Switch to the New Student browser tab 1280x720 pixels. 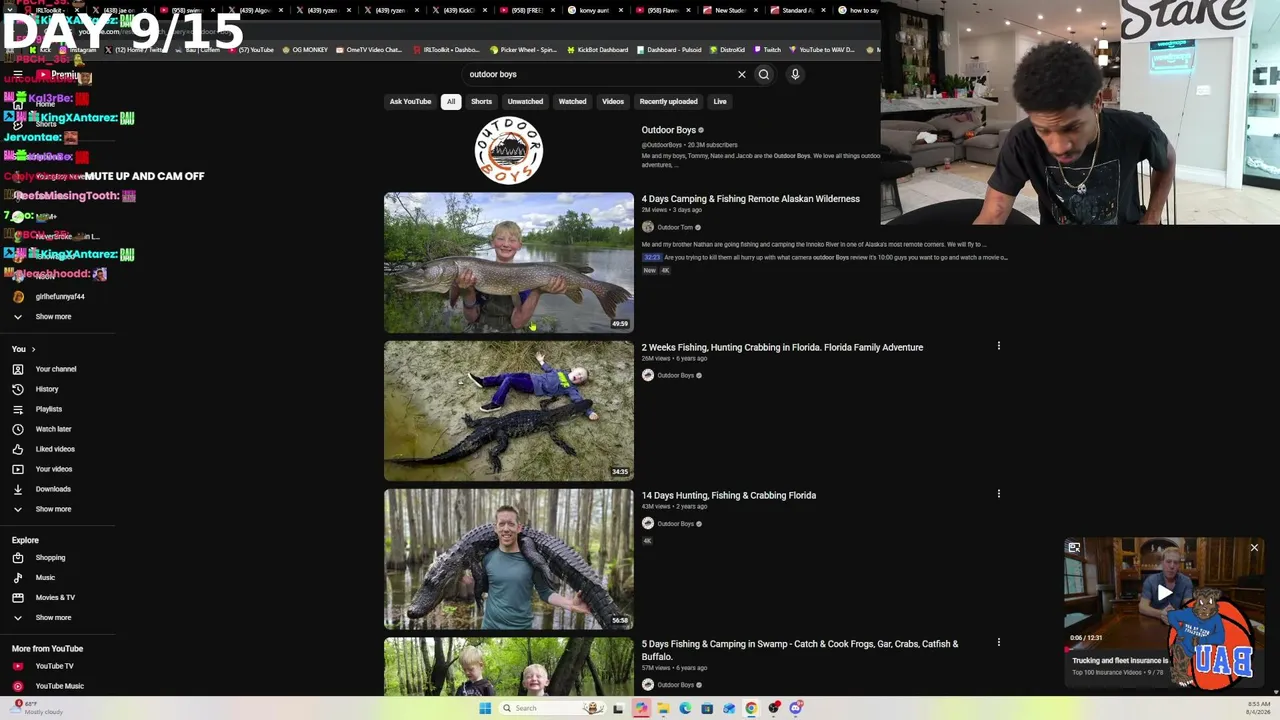[729, 10]
